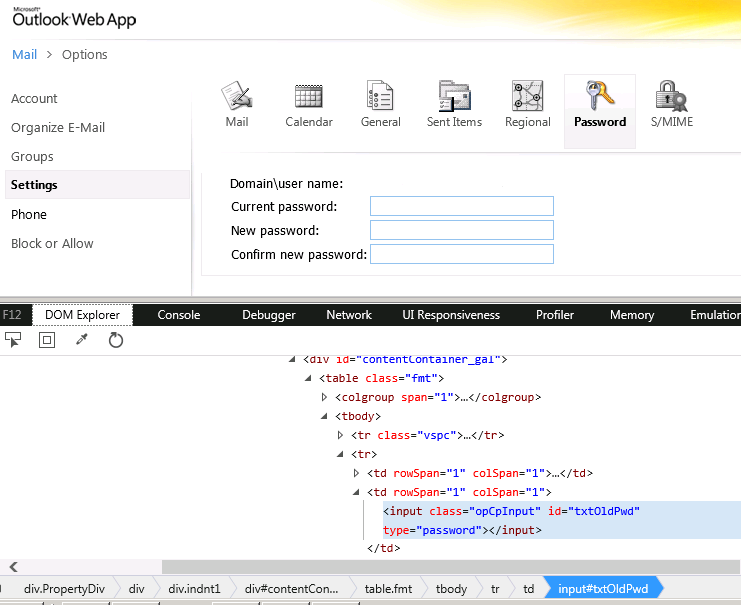This screenshot has height=605, width=741.
Task: Switch to the Console tab
Action: [179, 315]
